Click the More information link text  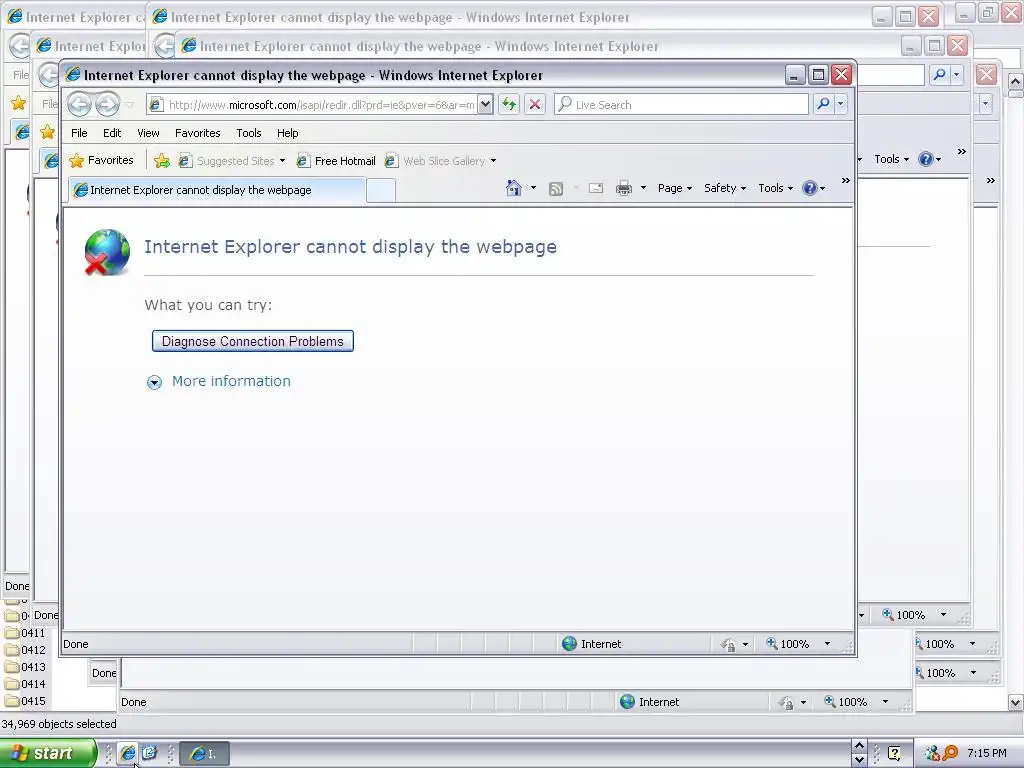[x=231, y=381]
